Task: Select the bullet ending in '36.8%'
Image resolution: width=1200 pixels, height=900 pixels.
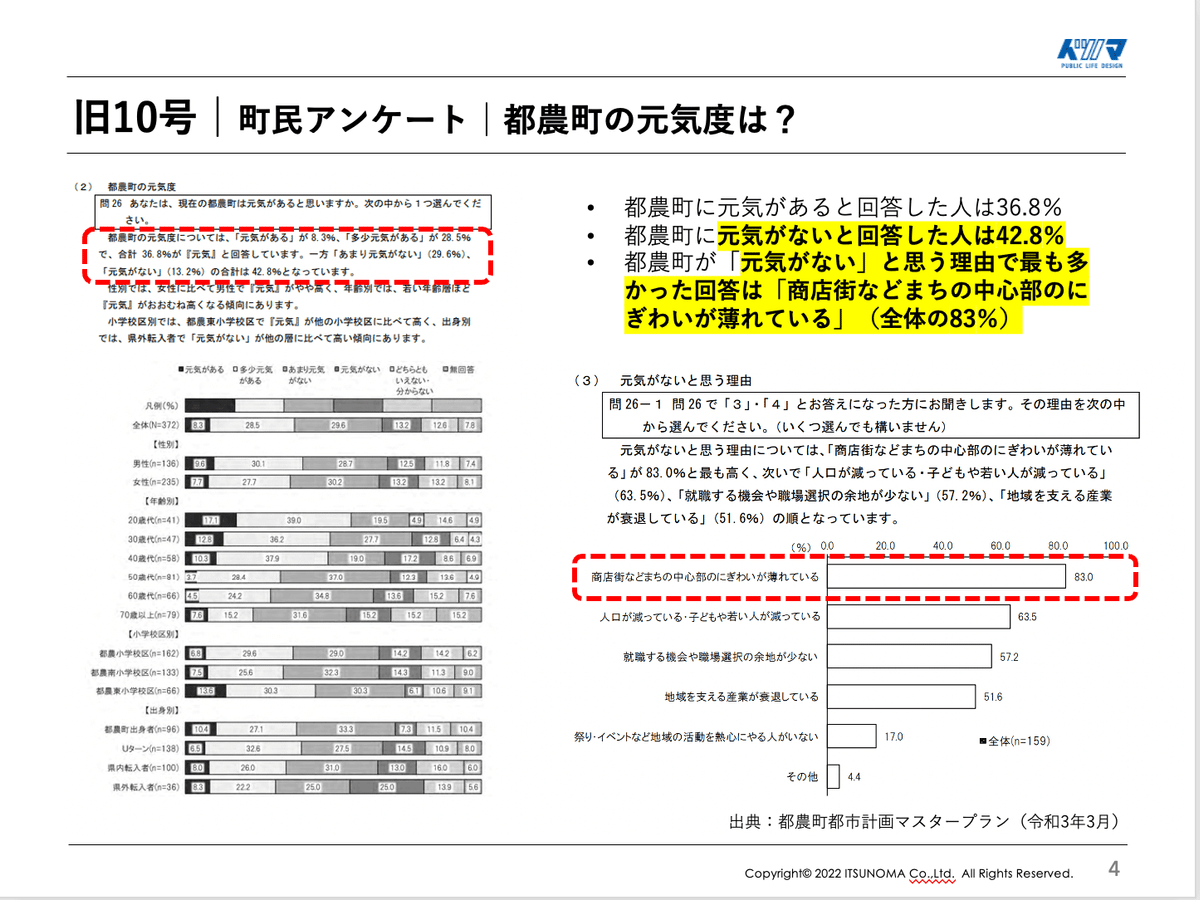Action: [842, 208]
